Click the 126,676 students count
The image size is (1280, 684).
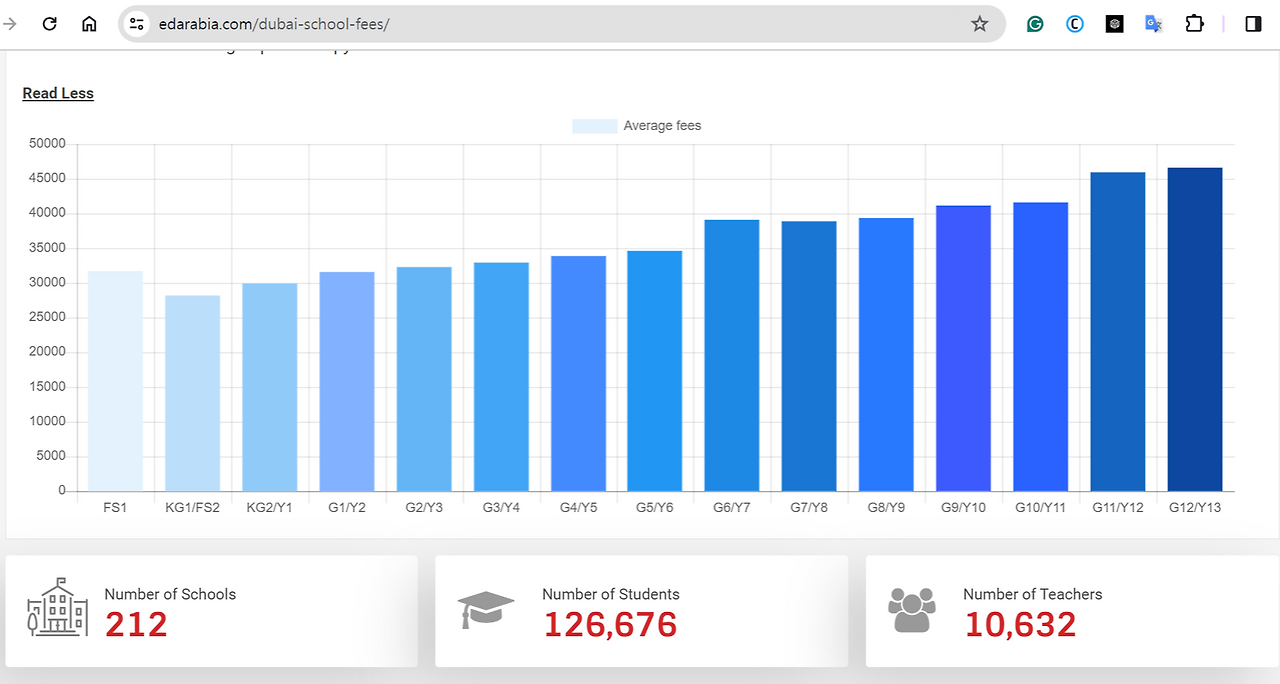(611, 625)
